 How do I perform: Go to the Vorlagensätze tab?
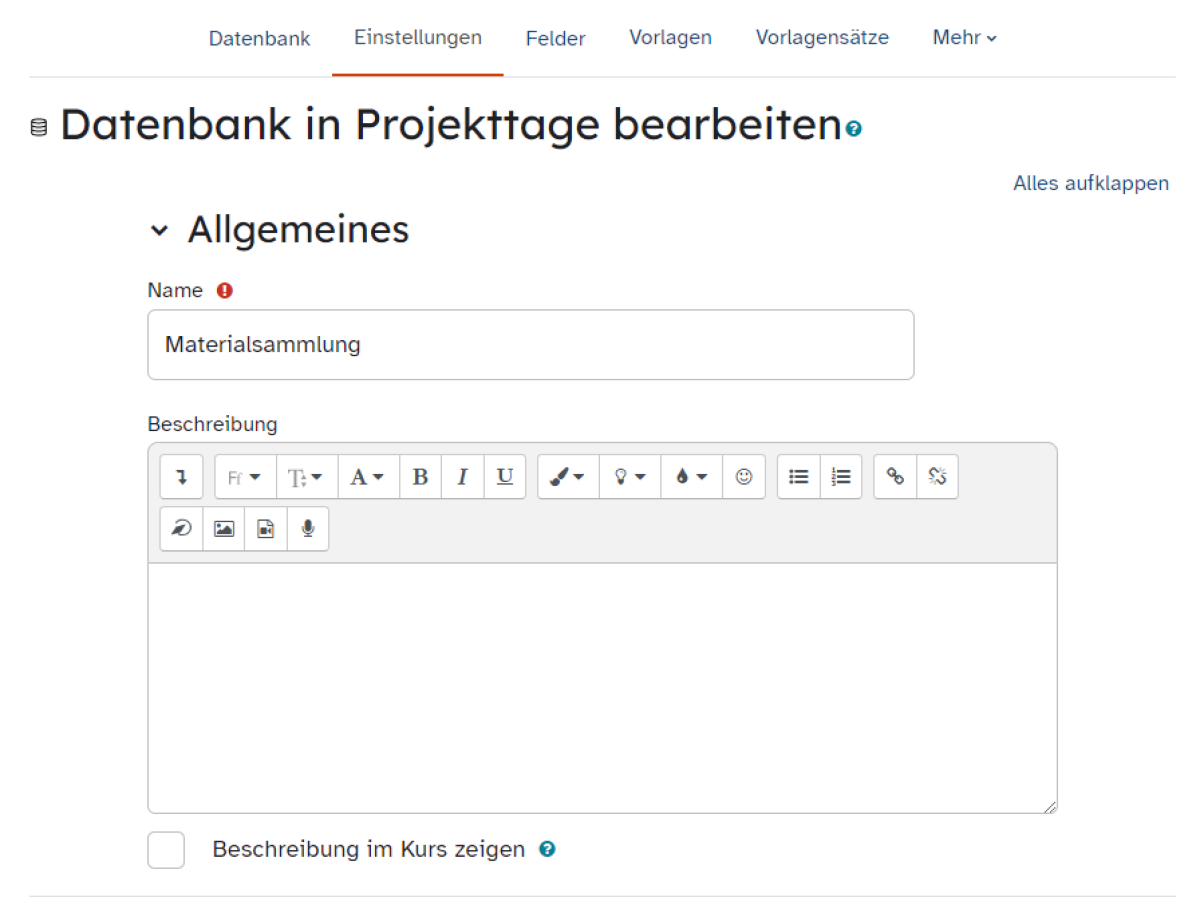(x=822, y=38)
